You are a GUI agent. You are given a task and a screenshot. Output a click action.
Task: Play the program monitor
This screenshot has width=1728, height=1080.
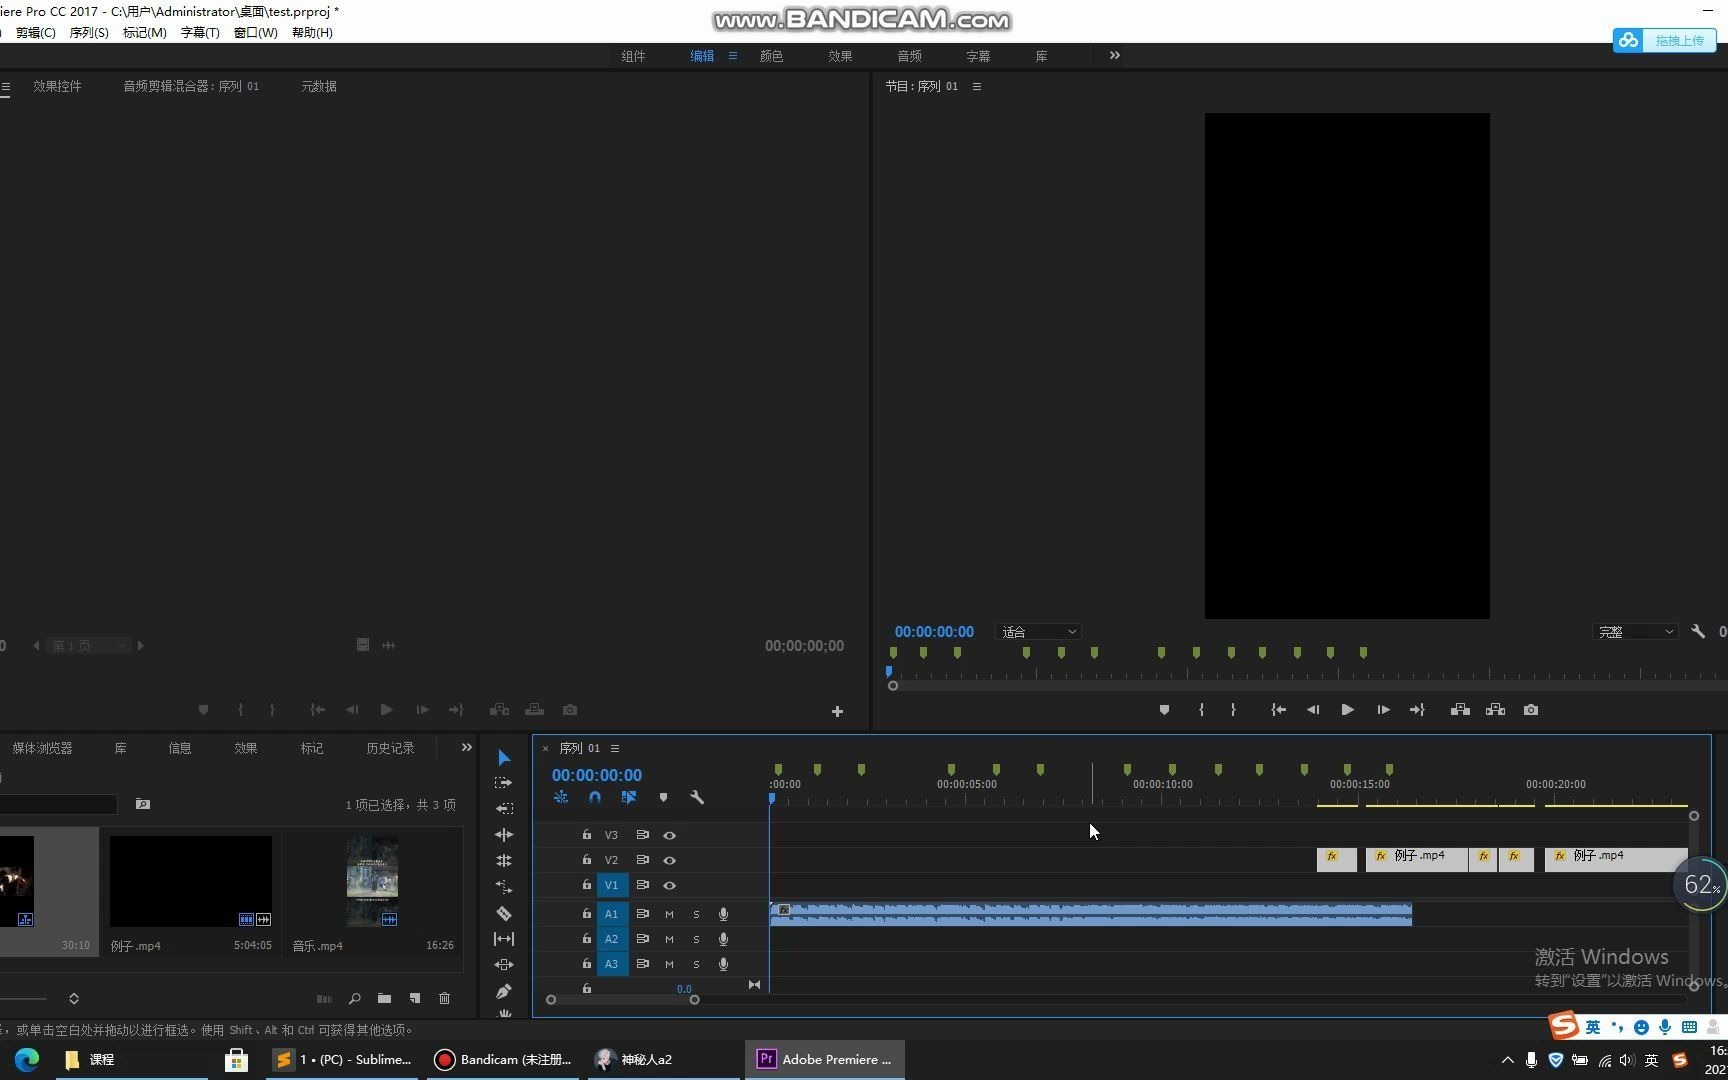(1347, 710)
